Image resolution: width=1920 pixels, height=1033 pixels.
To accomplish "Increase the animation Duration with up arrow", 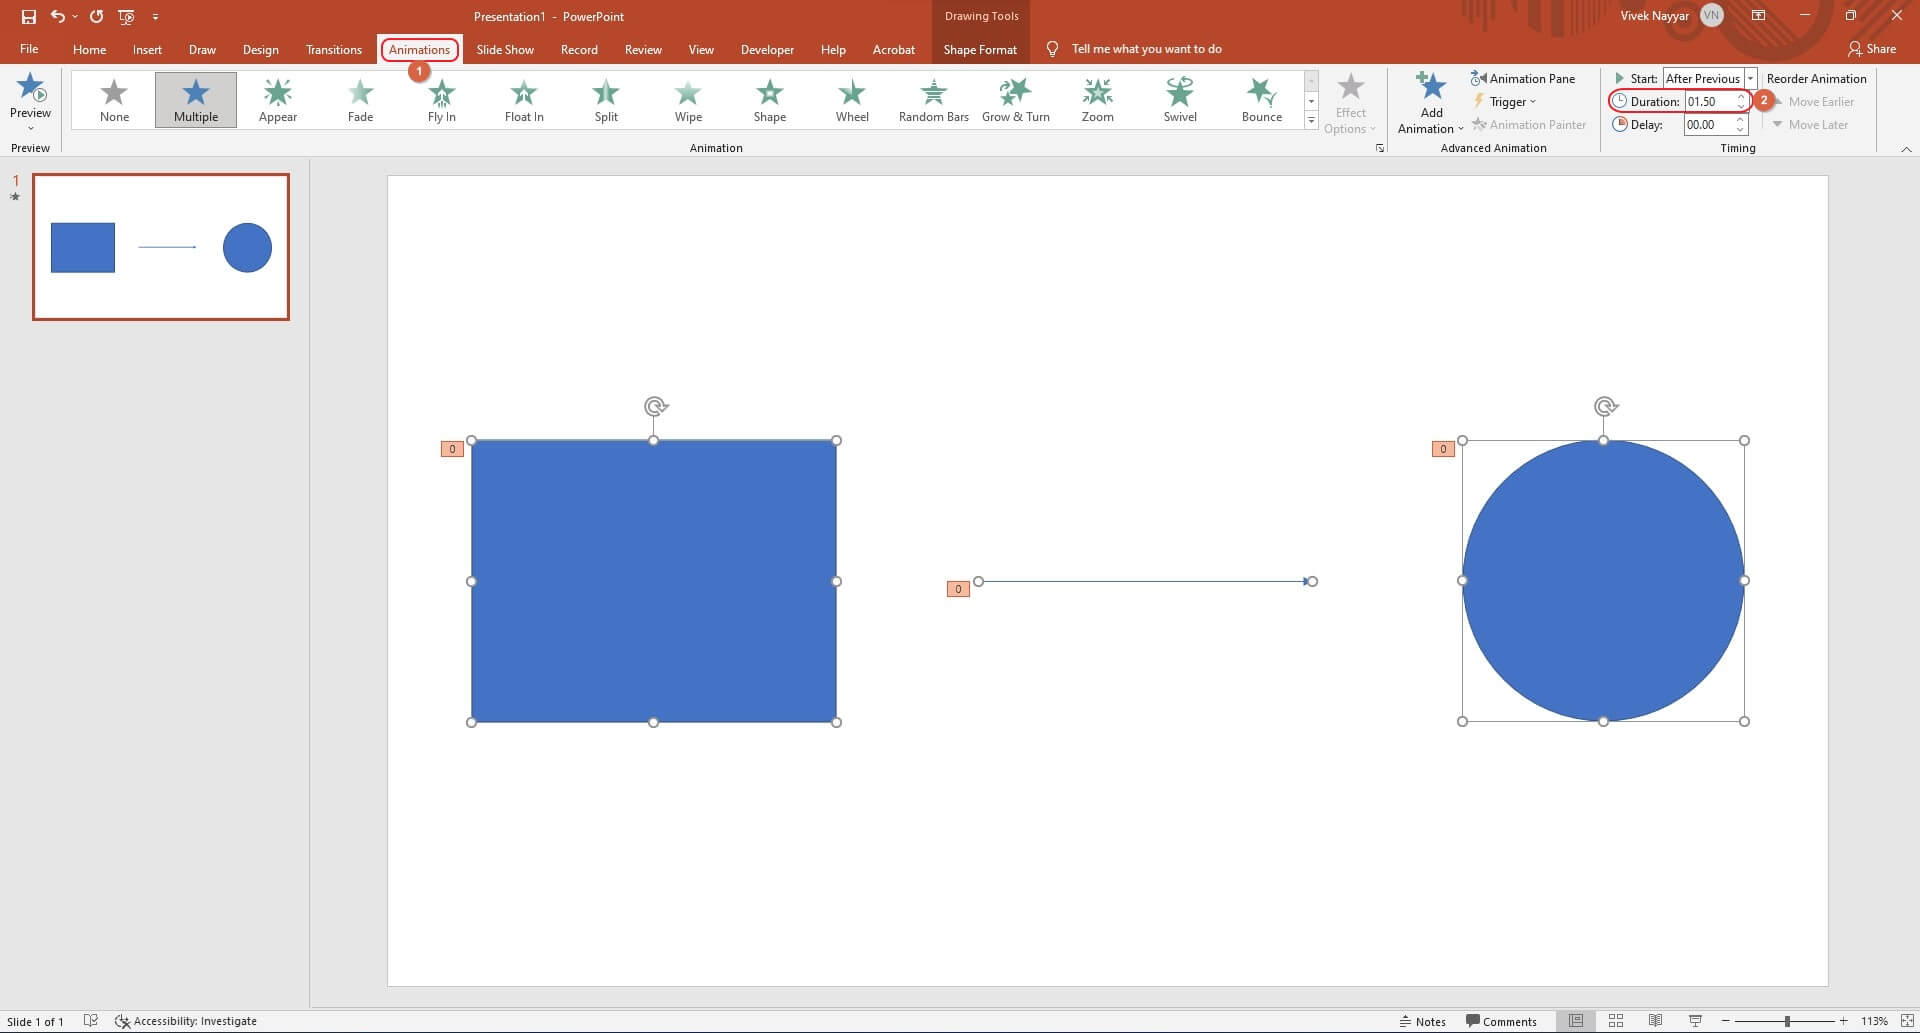I will (1741, 97).
